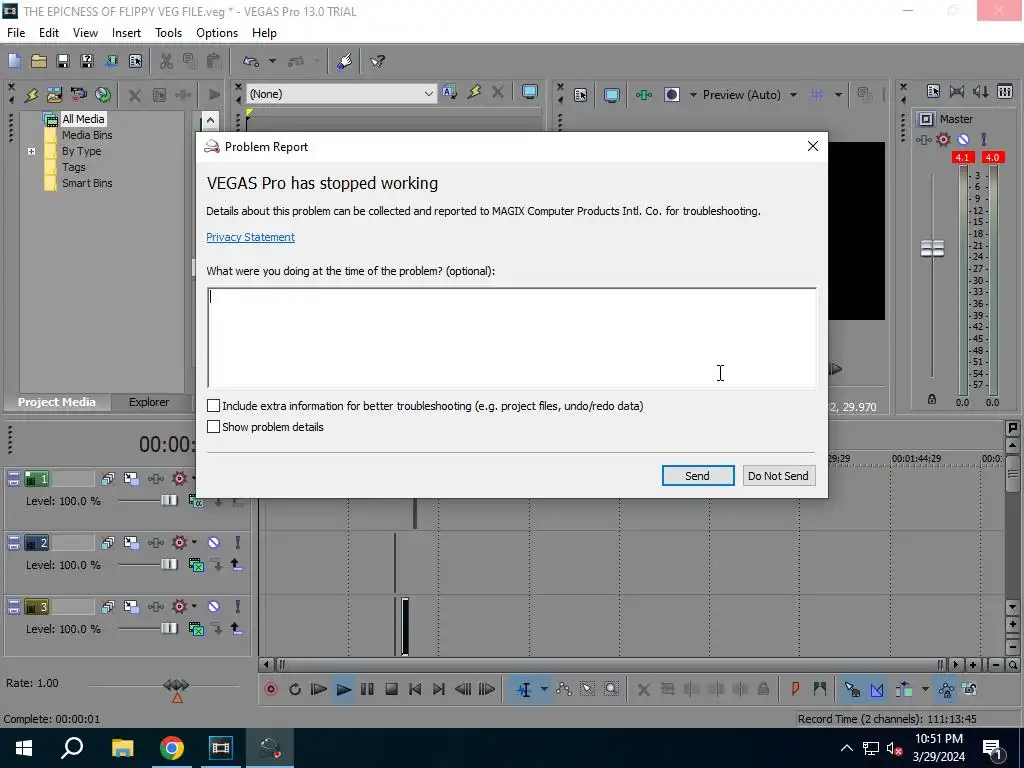Open the Auto Ripple mode dropdown arrow
The image size is (1024, 768).
tap(925, 690)
